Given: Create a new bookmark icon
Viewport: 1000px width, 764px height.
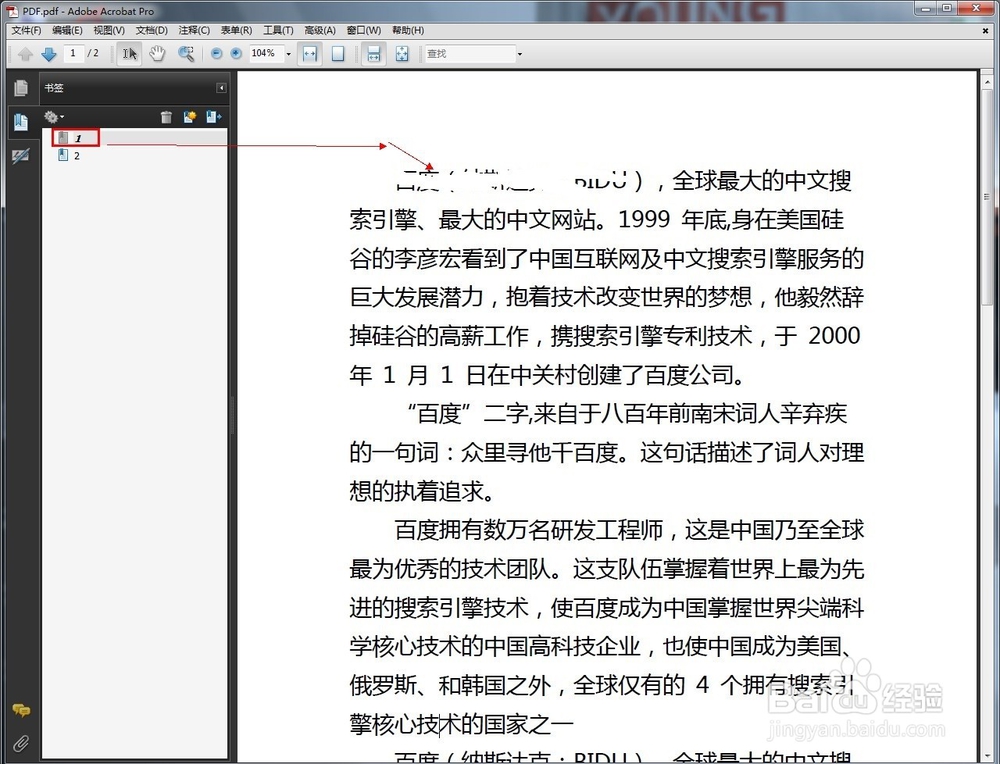Looking at the screenshot, I should [189, 117].
